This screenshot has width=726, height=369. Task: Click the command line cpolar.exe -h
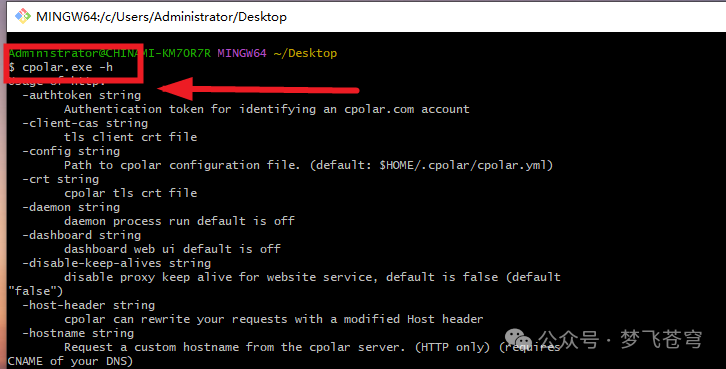click(68, 68)
